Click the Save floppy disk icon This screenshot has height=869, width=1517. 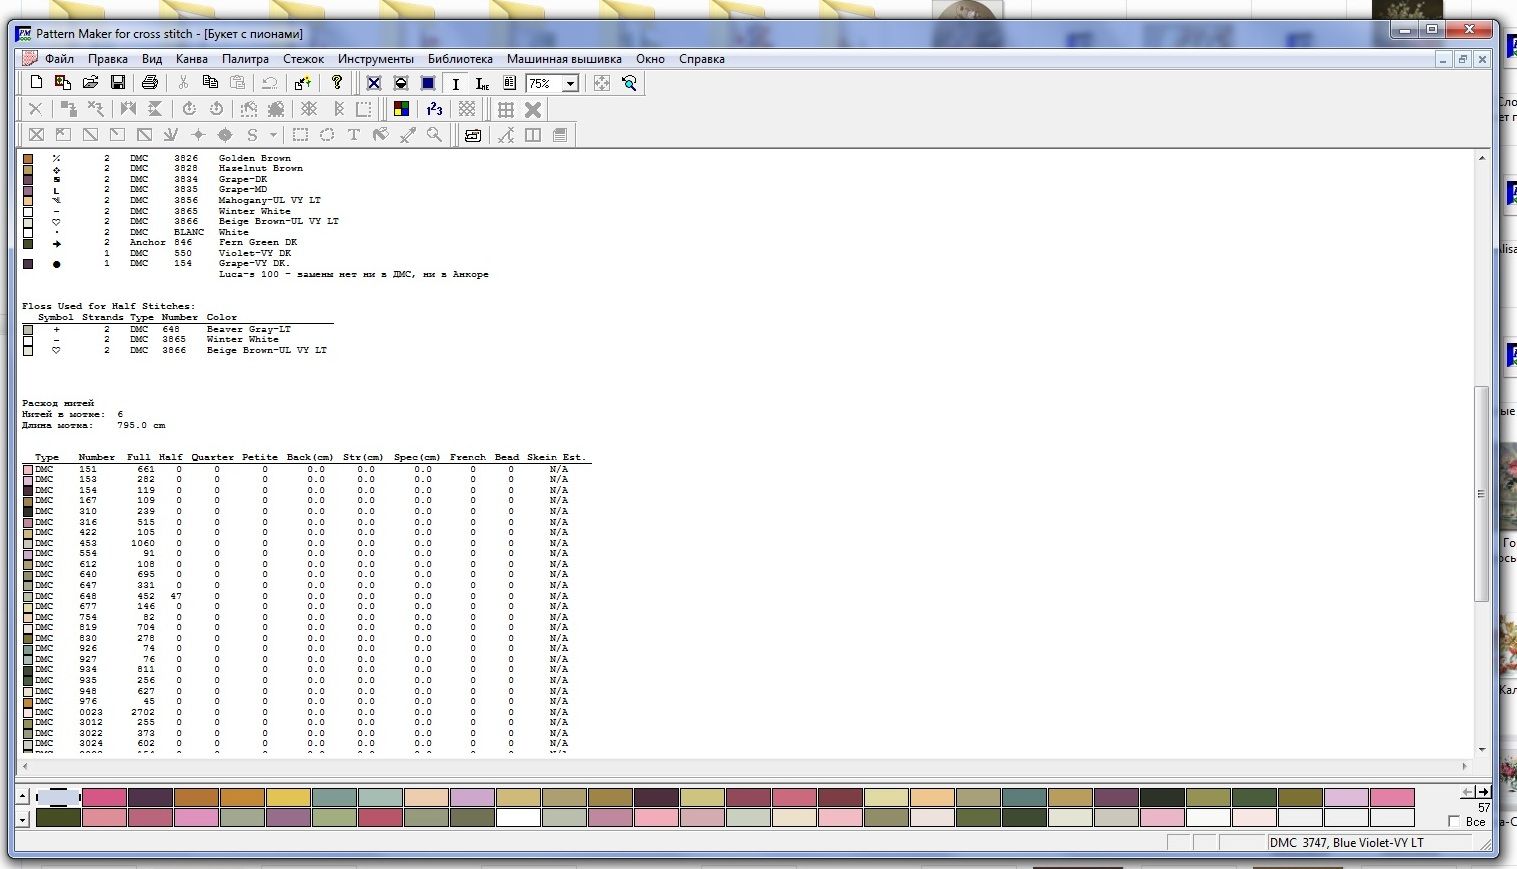pyautogui.click(x=117, y=83)
